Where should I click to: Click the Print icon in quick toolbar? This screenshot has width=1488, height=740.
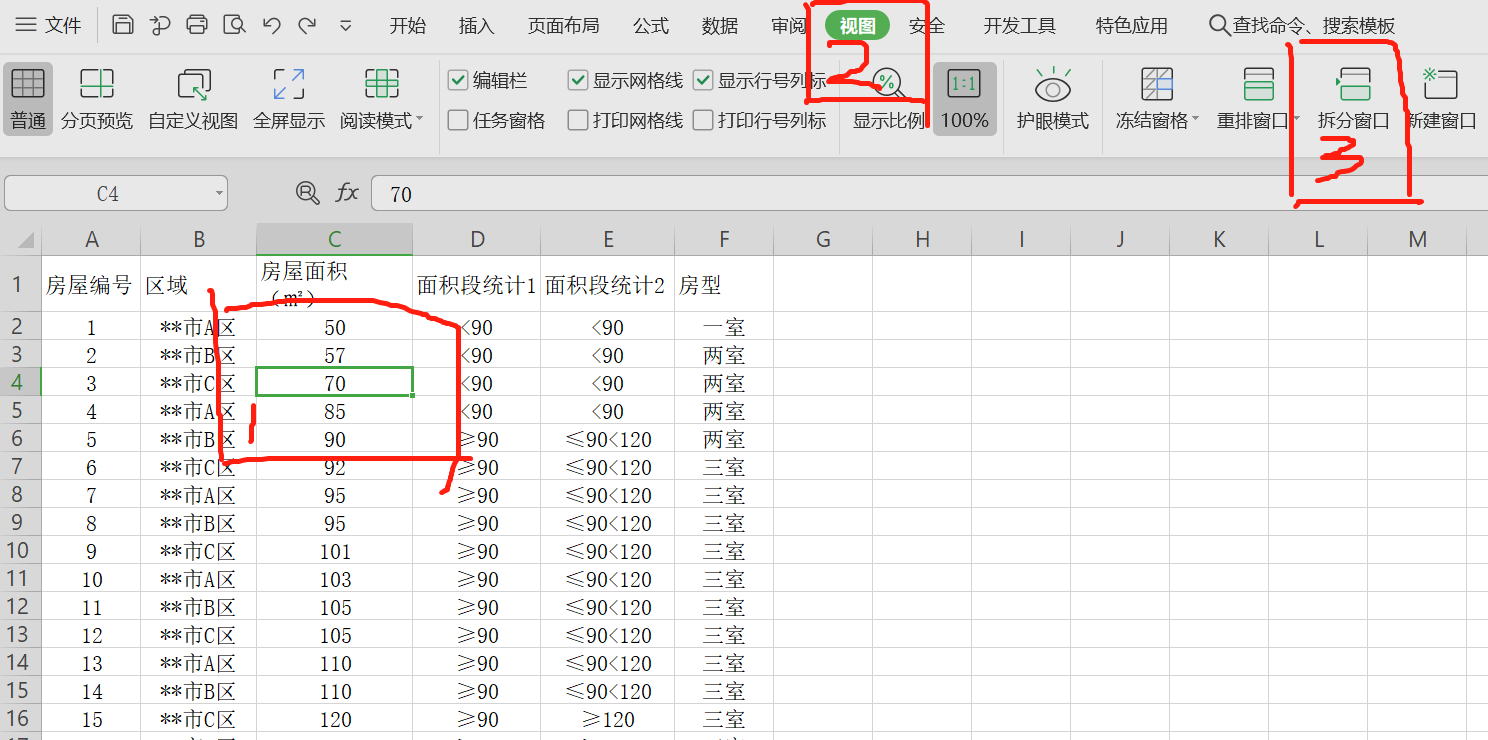tap(197, 25)
